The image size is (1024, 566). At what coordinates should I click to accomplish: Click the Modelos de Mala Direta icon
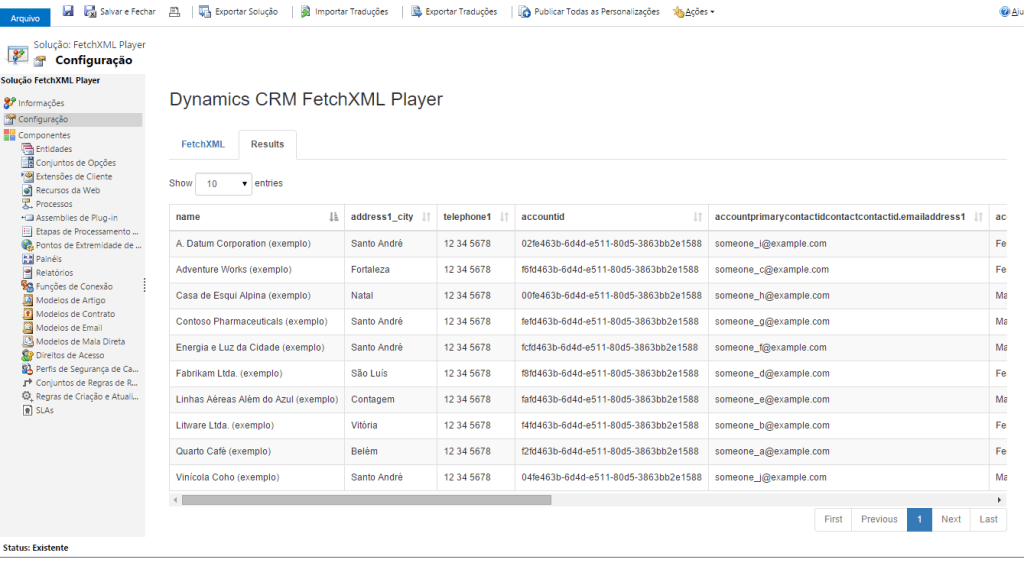tap(27, 341)
